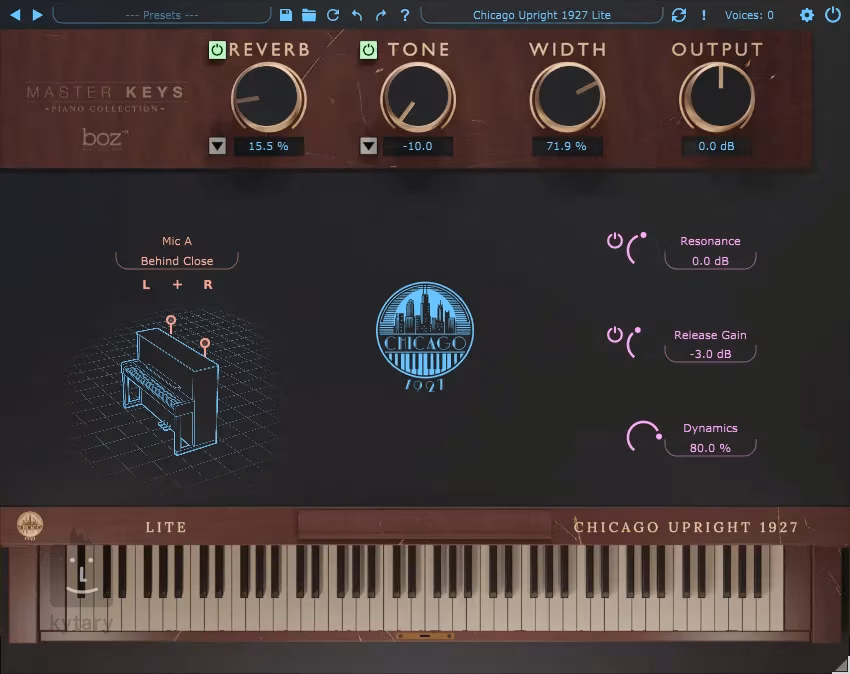Click the exclamation mark panic icon
Screen dimensions: 850x674
click(704, 15)
